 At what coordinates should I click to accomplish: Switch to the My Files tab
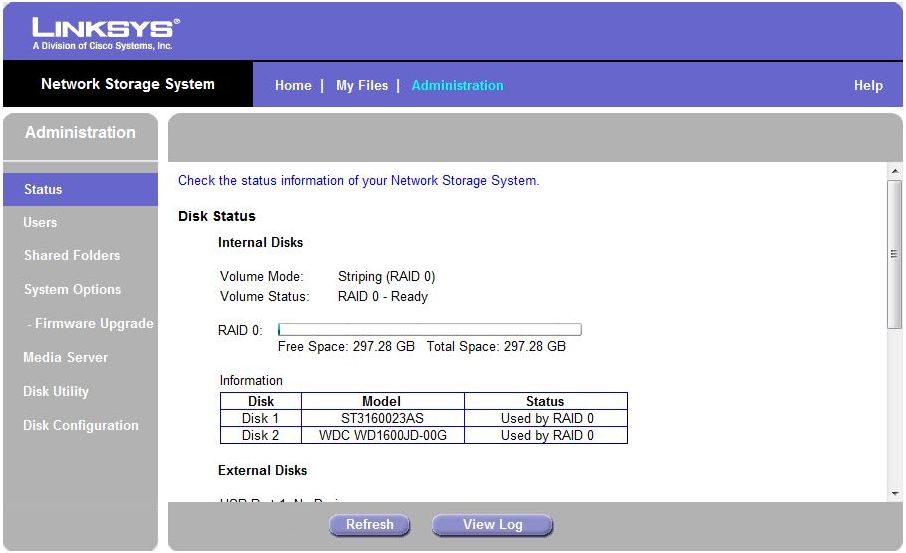(x=361, y=86)
